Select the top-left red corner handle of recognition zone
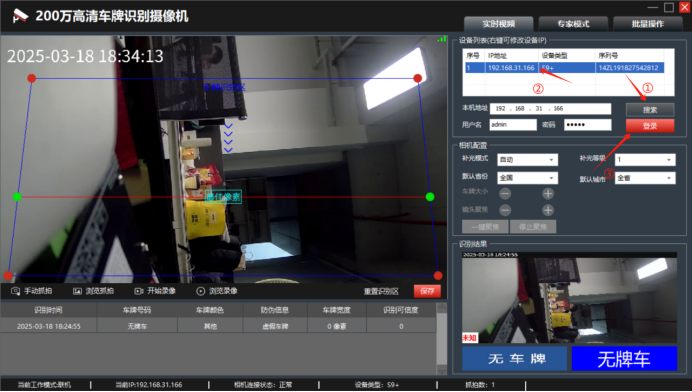 click(31, 78)
